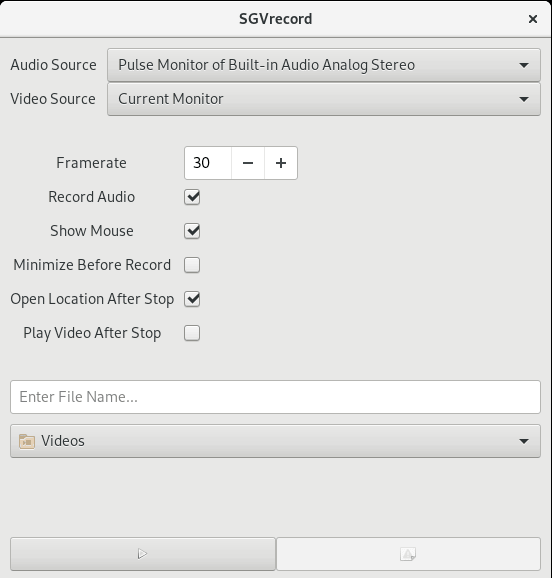
Task: Disable the Show Mouse checkbox
Action: pos(192,231)
